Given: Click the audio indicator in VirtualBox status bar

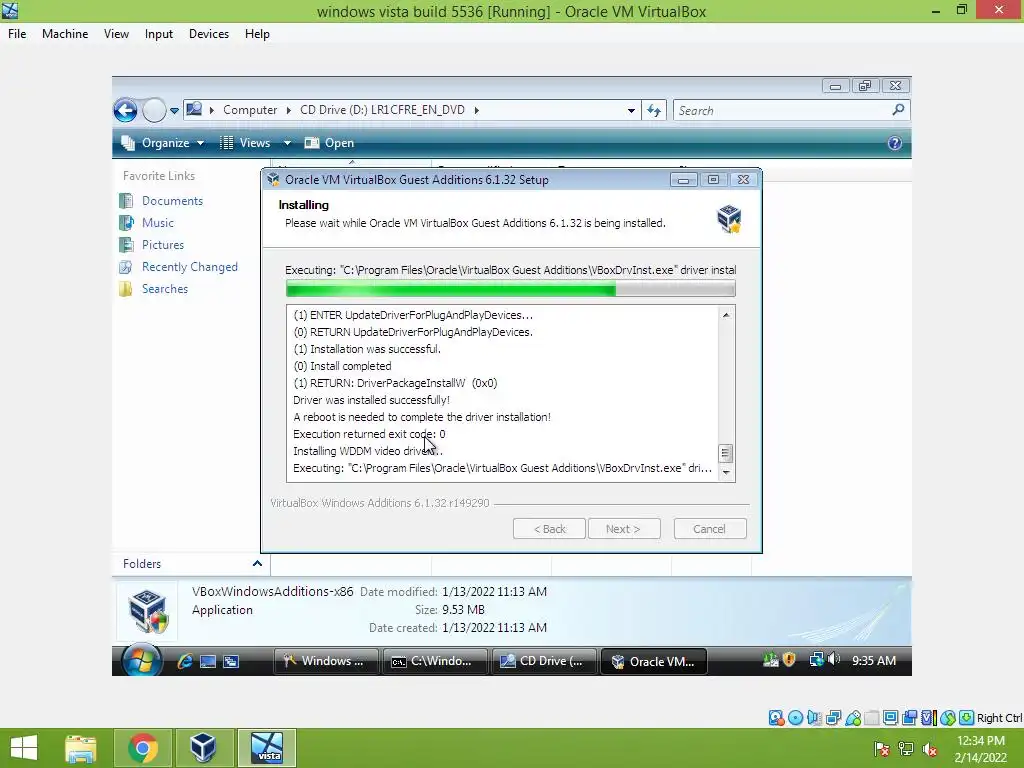Looking at the screenshot, I should coord(814,718).
